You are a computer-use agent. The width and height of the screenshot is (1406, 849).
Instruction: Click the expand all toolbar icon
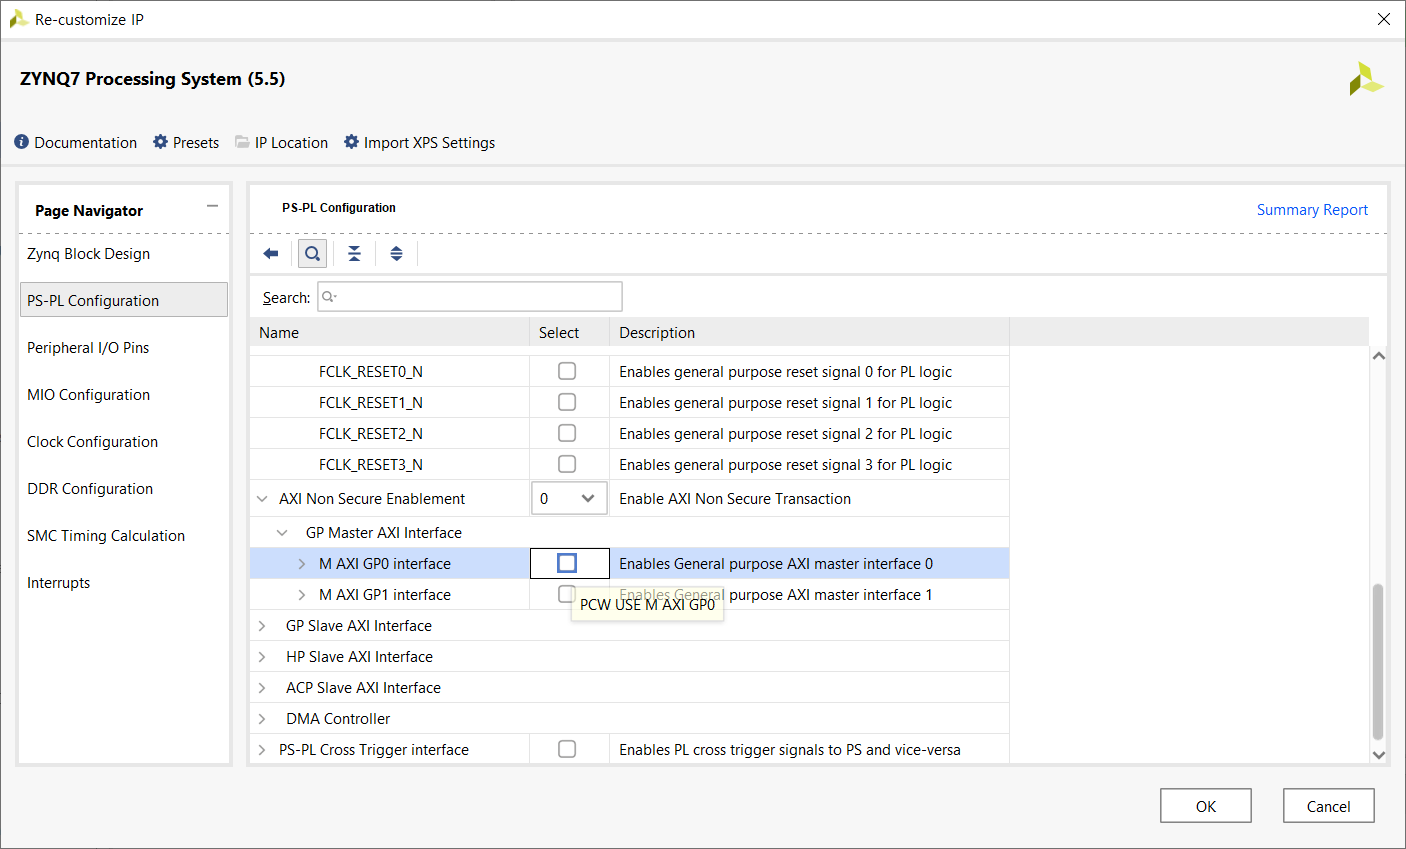click(x=396, y=254)
